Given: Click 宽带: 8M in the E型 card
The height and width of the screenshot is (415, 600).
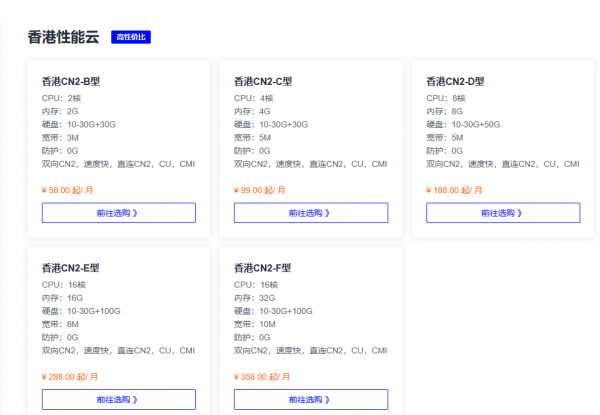Looking at the screenshot, I should 60,324.
